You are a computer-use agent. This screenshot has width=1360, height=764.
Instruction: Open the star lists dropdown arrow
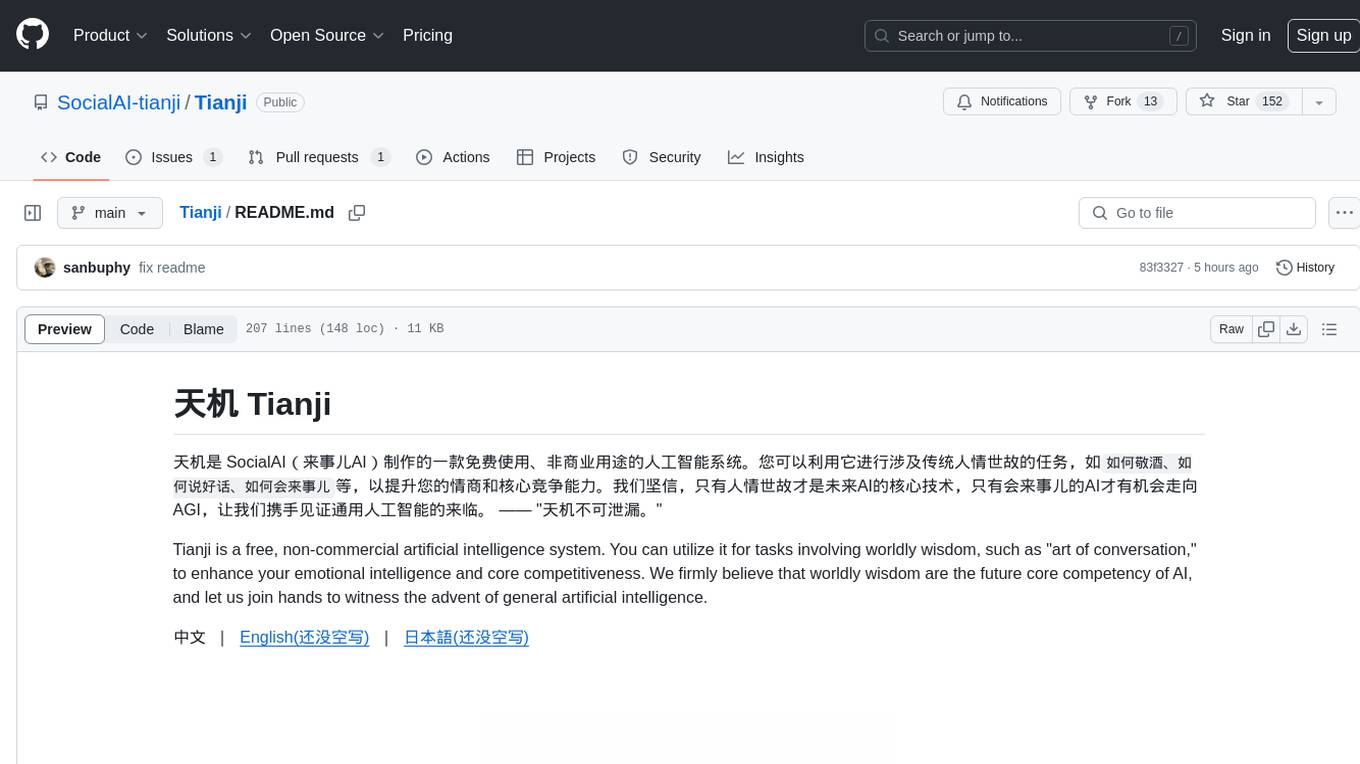point(1318,102)
